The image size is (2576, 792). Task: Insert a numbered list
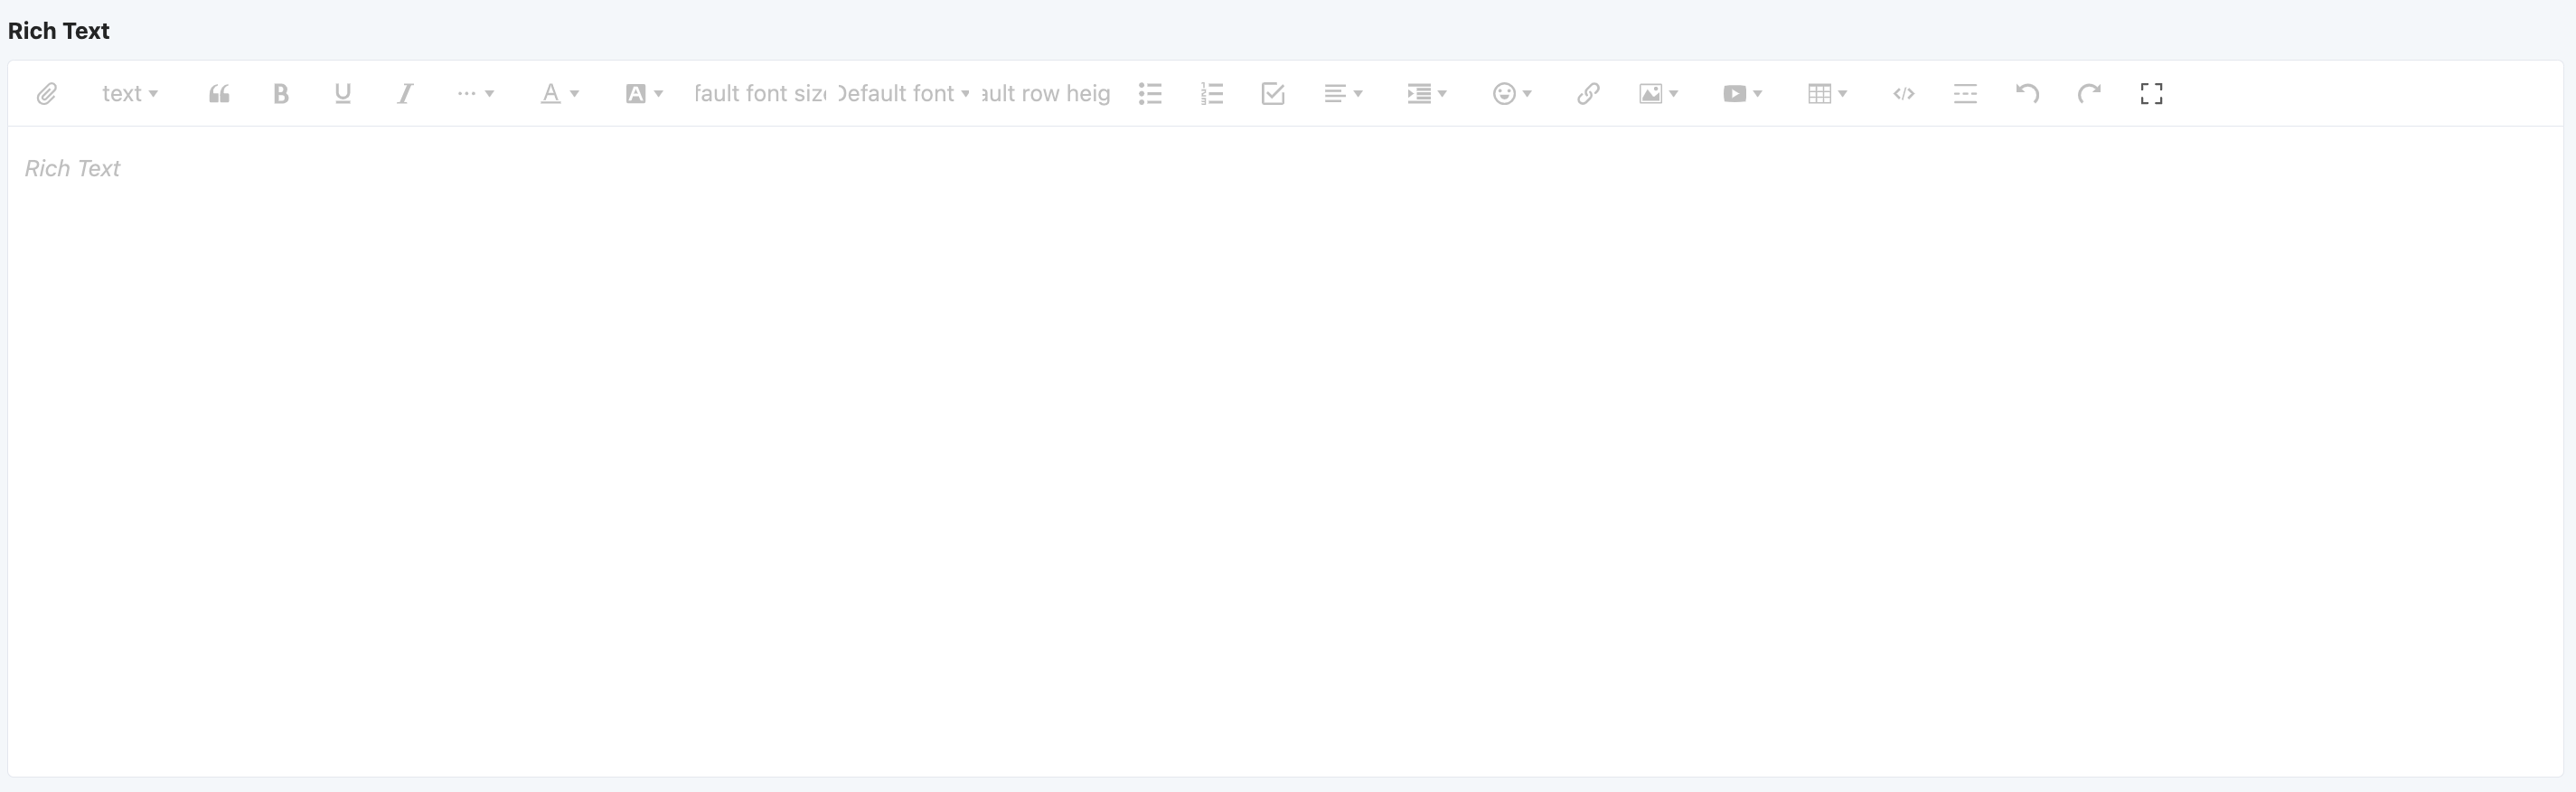tap(1211, 94)
